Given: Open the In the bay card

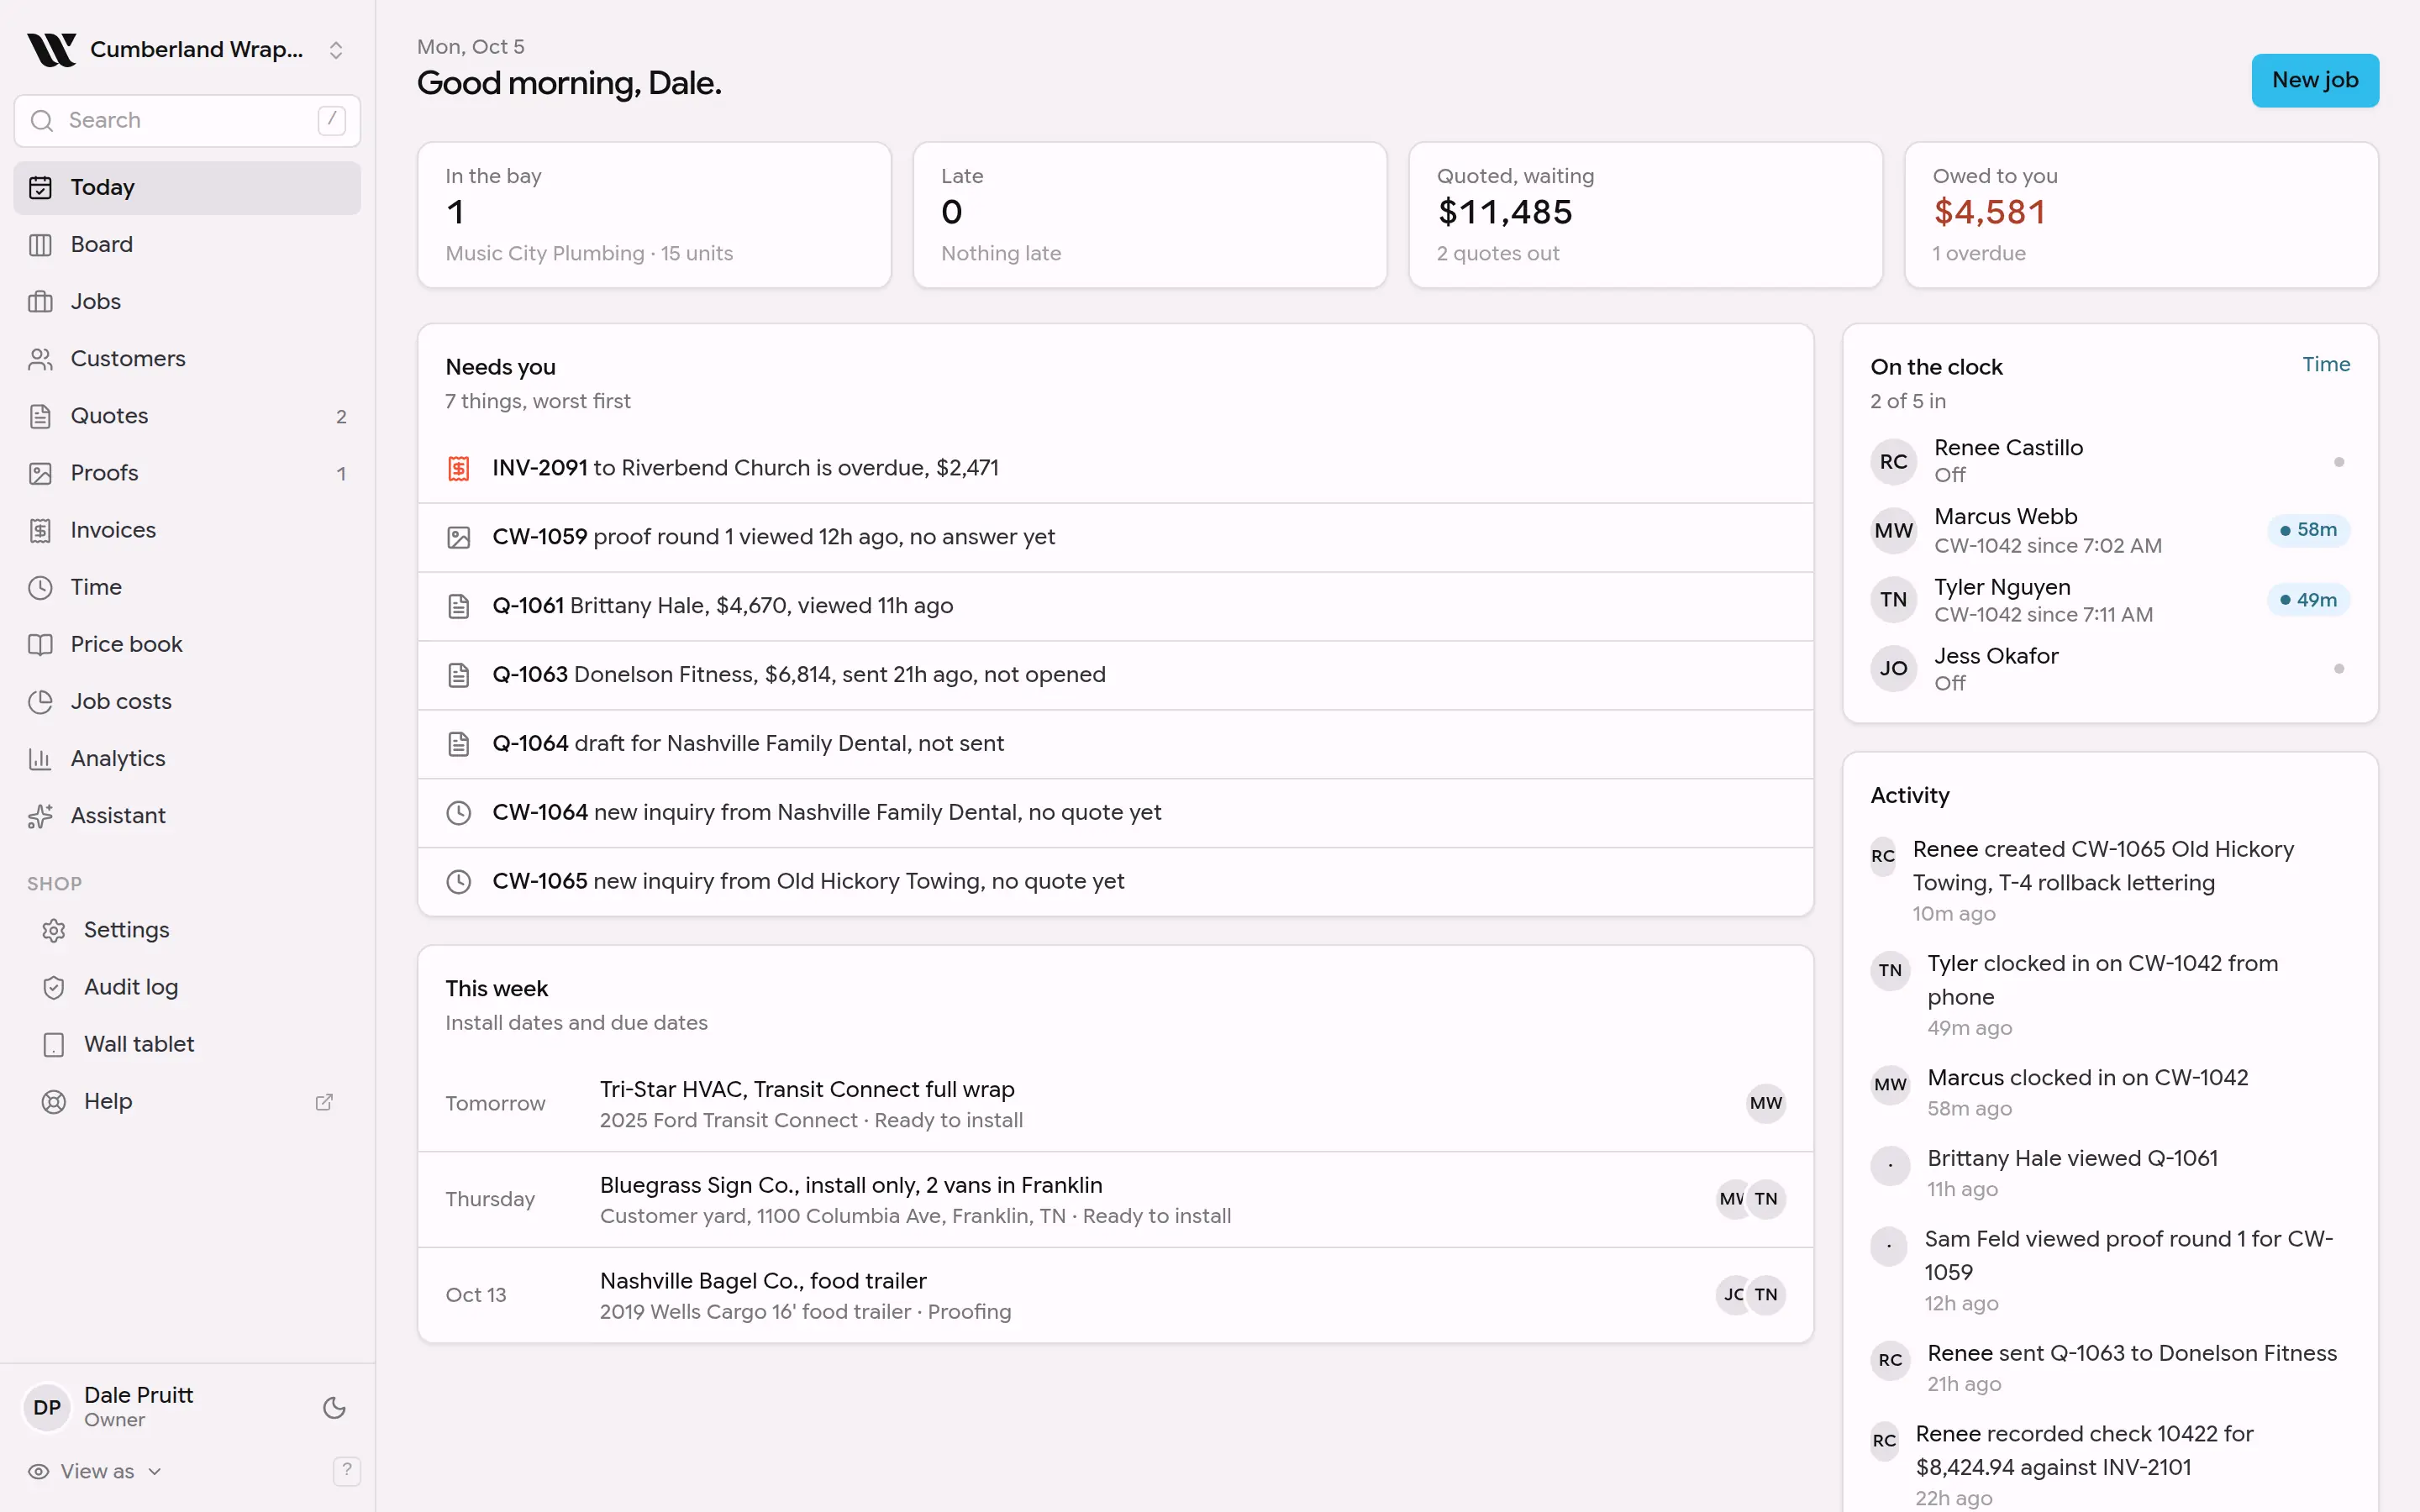Looking at the screenshot, I should point(654,215).
